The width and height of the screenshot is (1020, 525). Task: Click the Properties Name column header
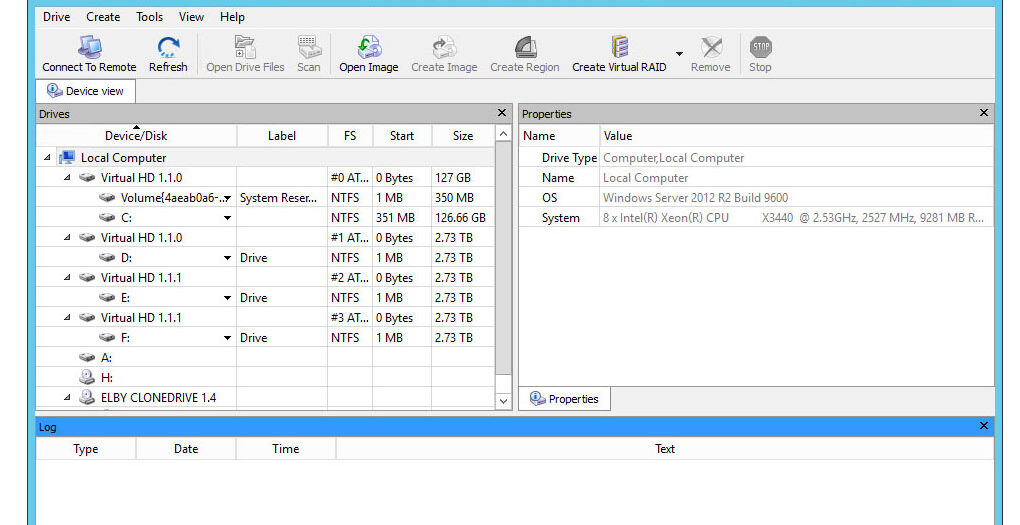pyautogui.click(x=559, y=136)
